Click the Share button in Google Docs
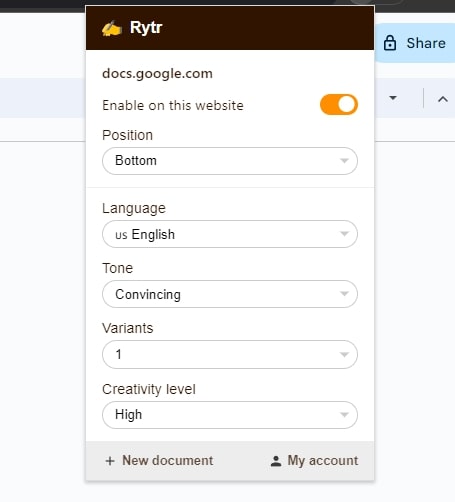 pos(415,43)
